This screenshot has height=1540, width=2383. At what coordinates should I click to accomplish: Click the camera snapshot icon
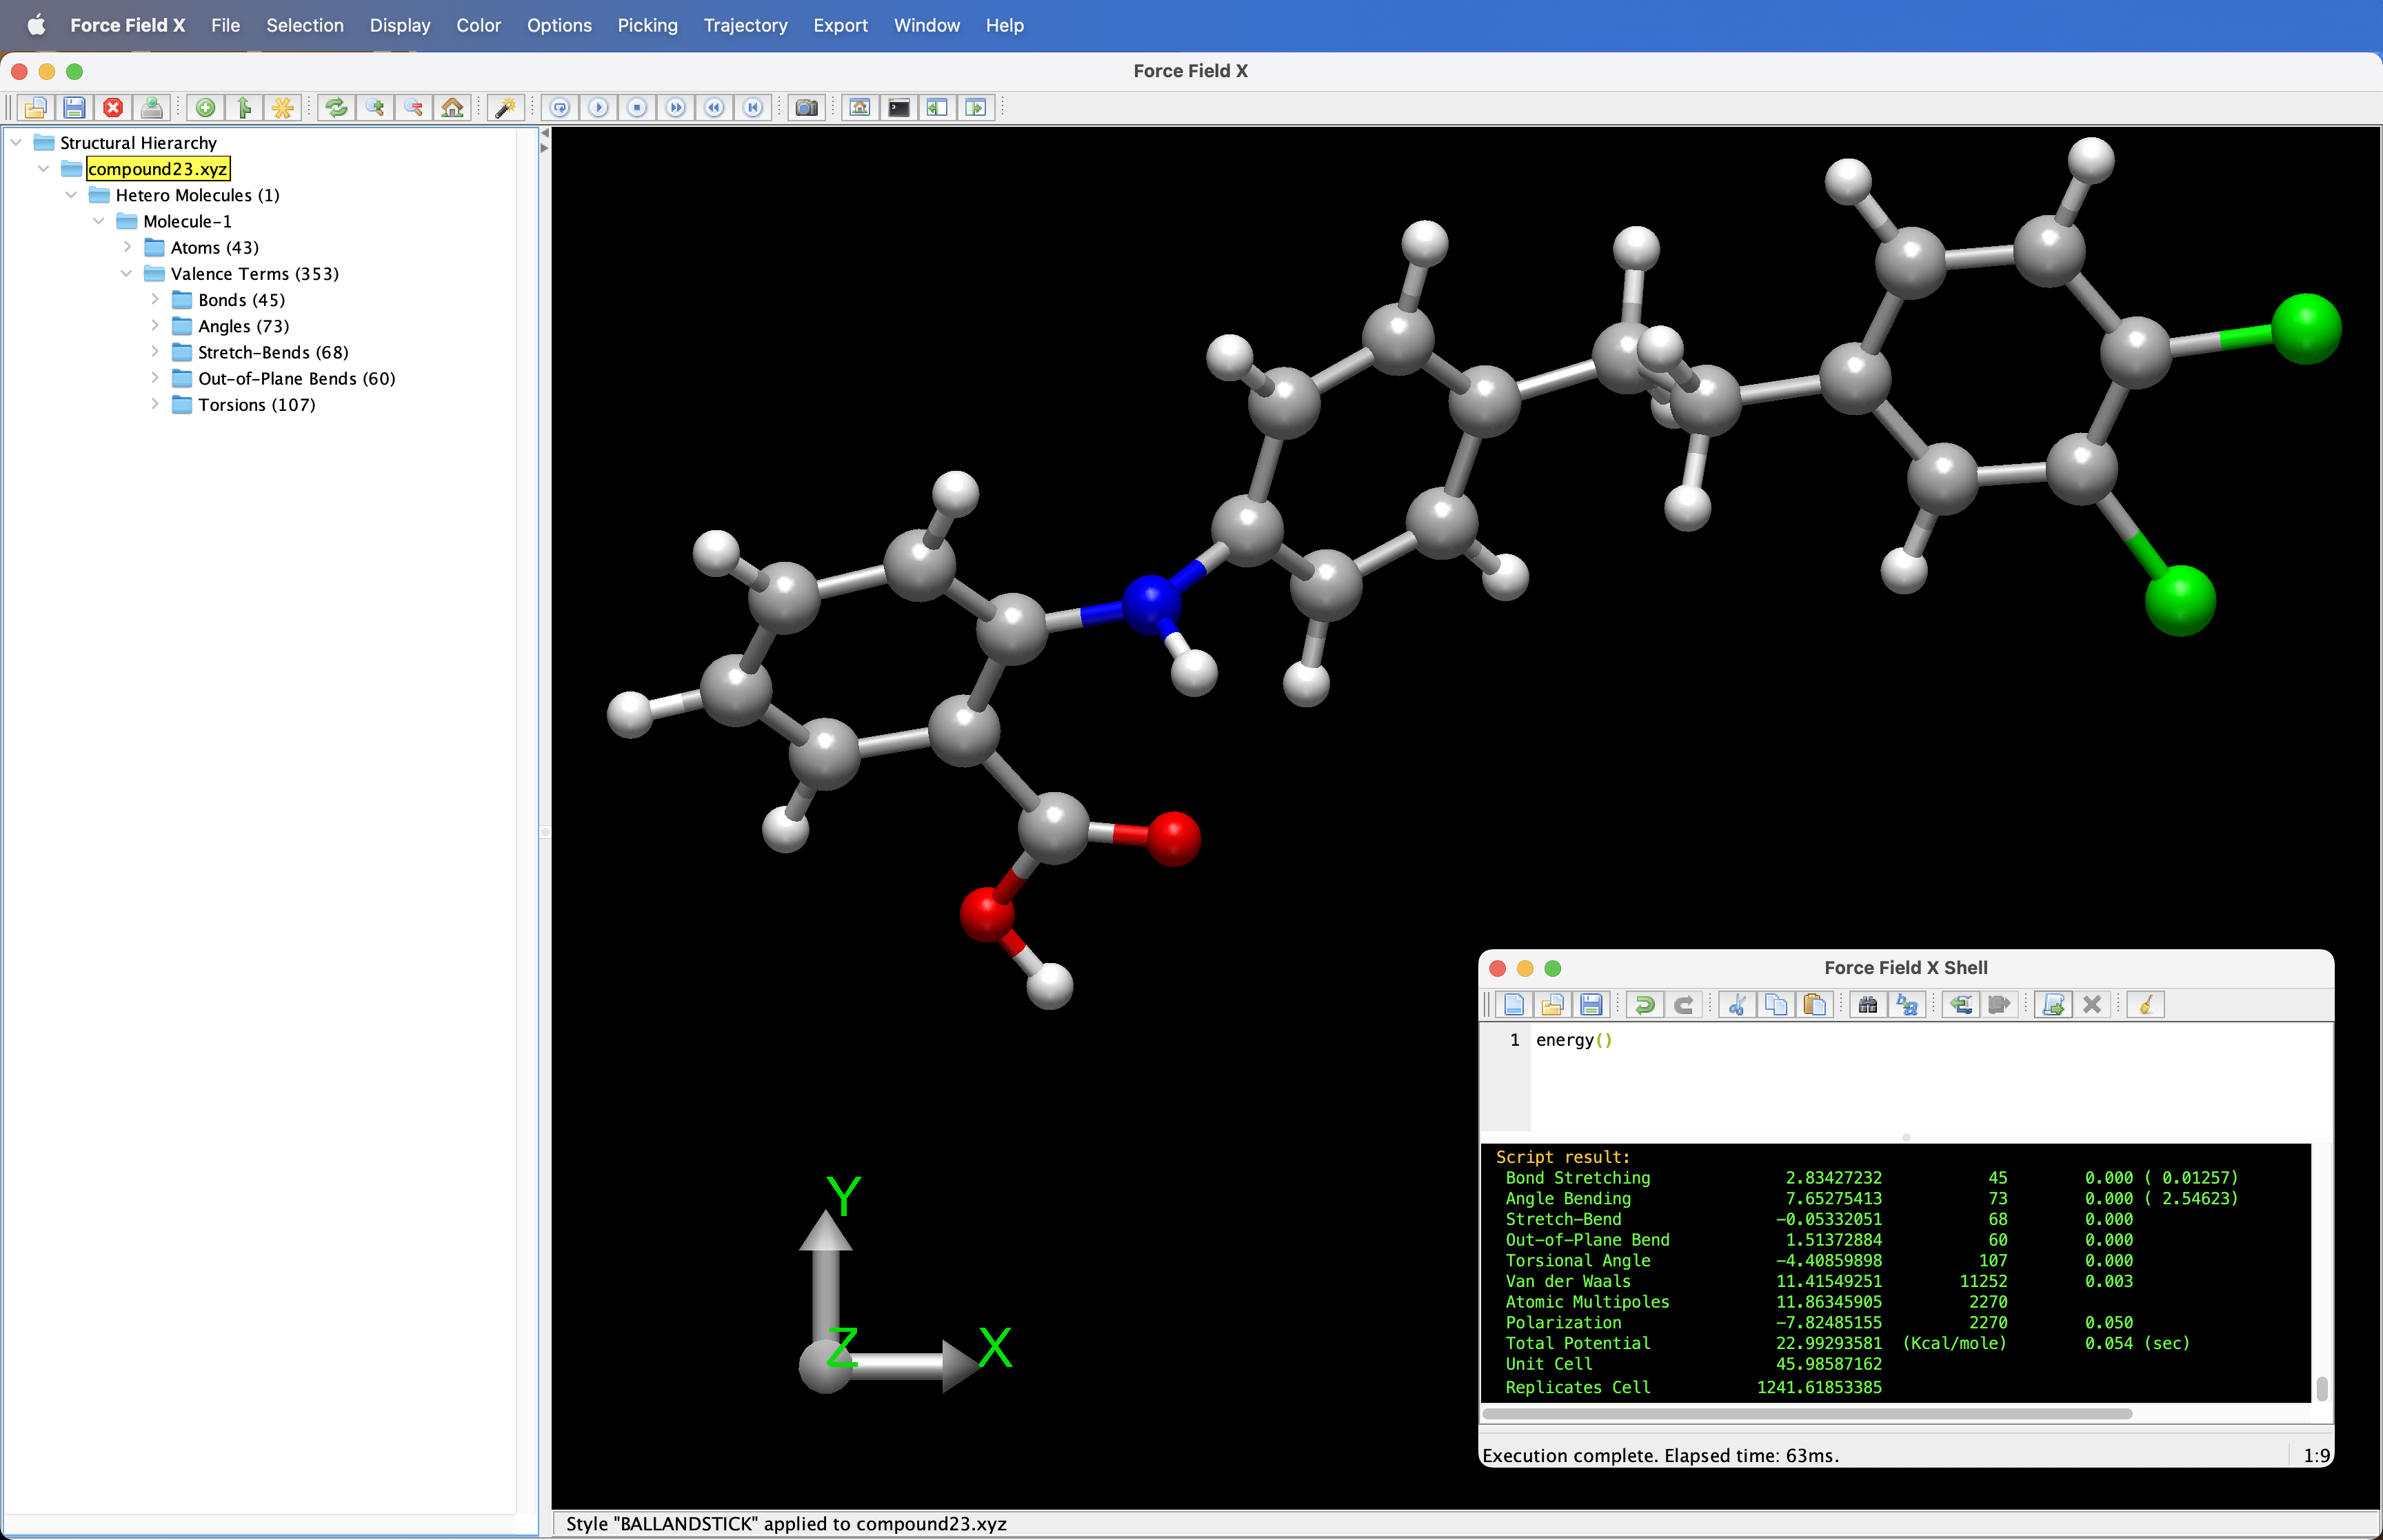click(x=806, y=108)
